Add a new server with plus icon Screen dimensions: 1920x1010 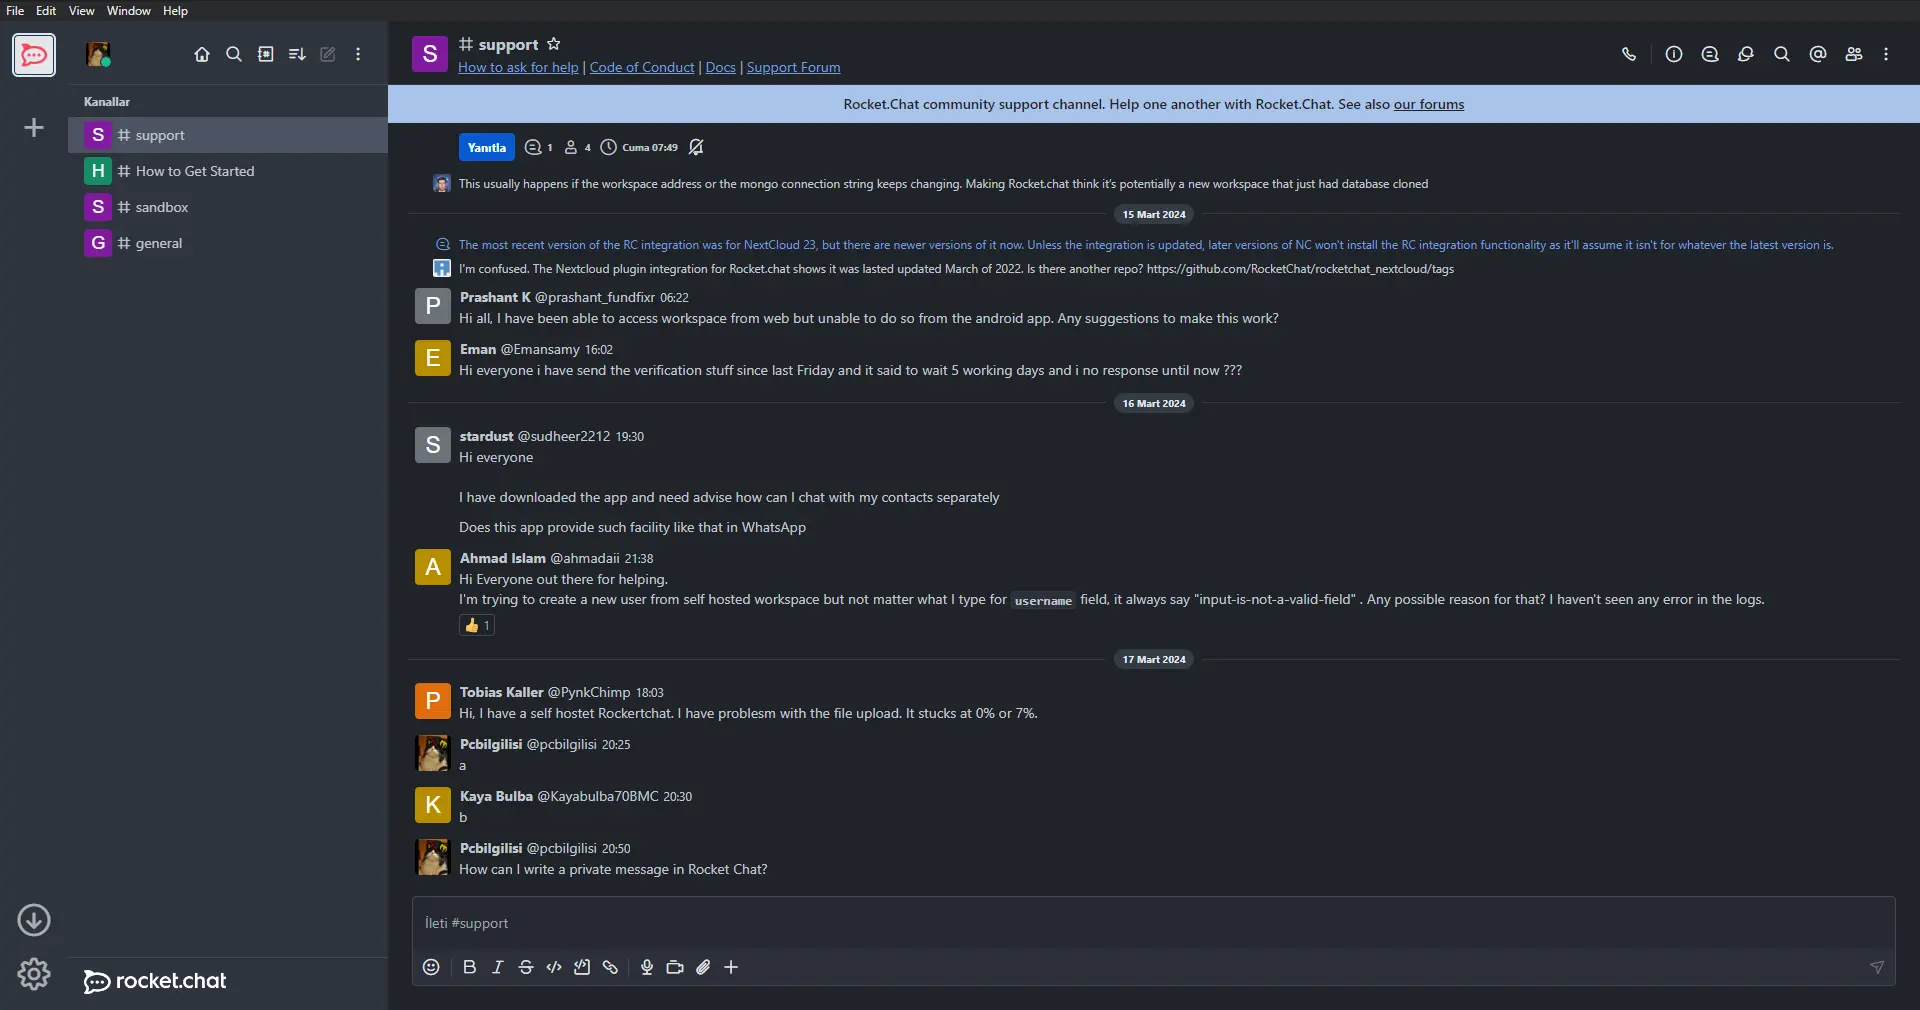click(x=34, y=128)
